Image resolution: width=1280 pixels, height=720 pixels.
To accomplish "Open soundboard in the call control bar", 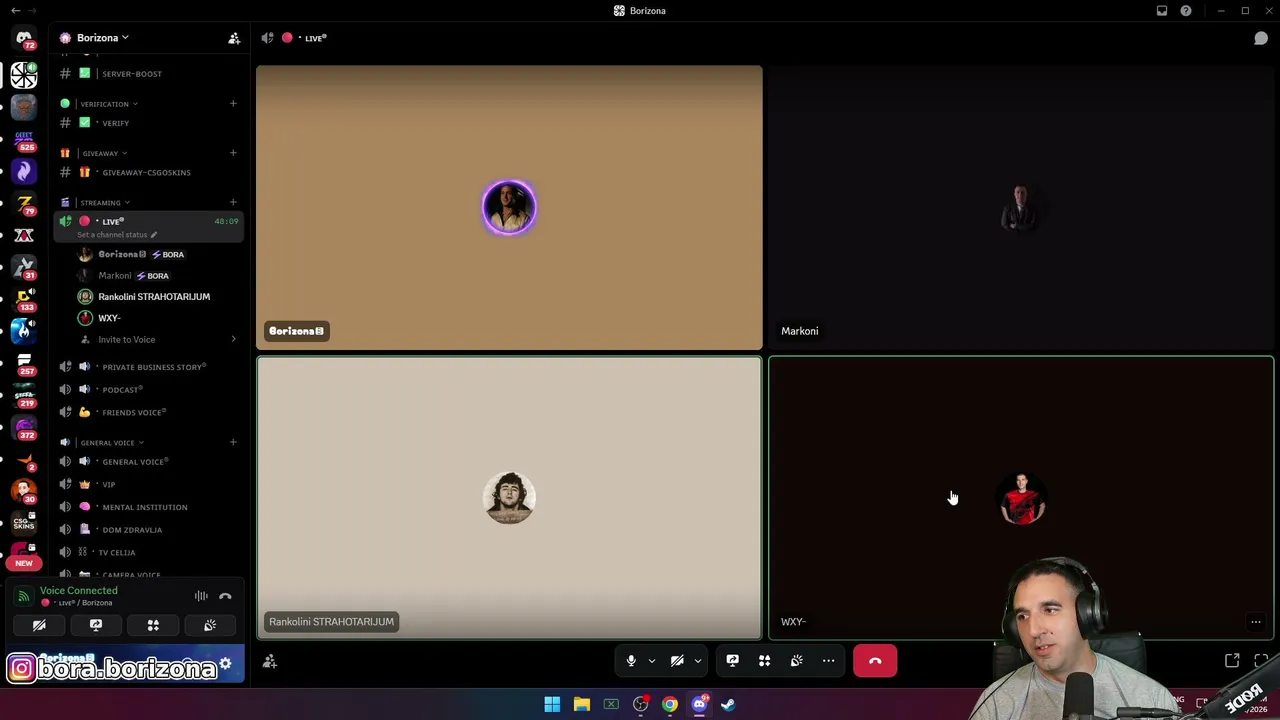I will (x=796, y=661).
